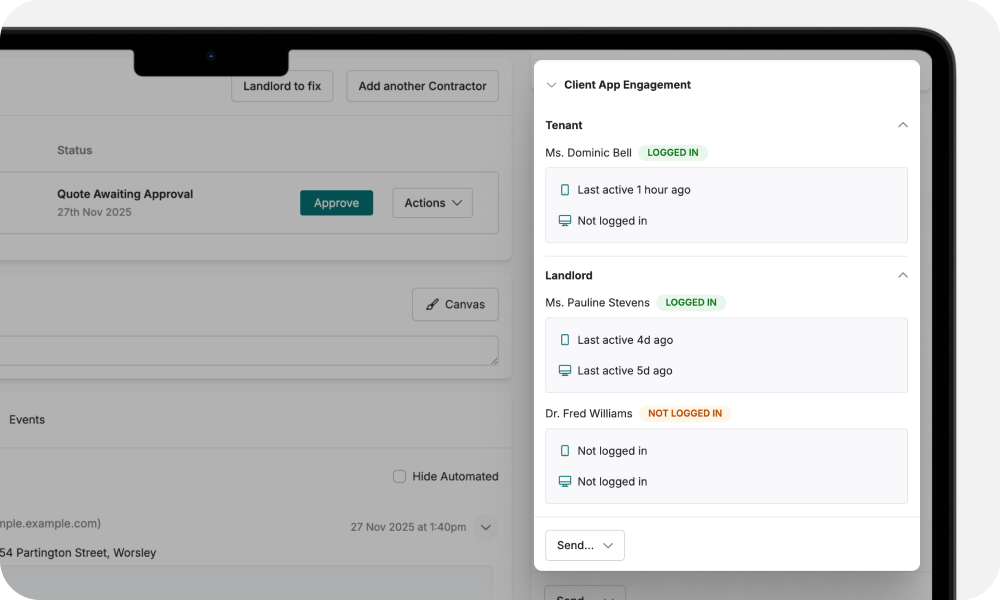Viewport: 1000px width, 600px height.
Task: Toggle the NOT LOGGED IN badge for Dr. Fred Williams
Action: 685,413
